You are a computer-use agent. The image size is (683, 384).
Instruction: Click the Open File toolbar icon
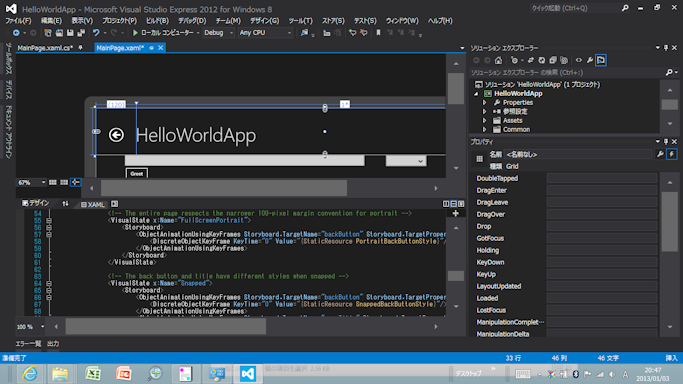(x=59, y=33)
